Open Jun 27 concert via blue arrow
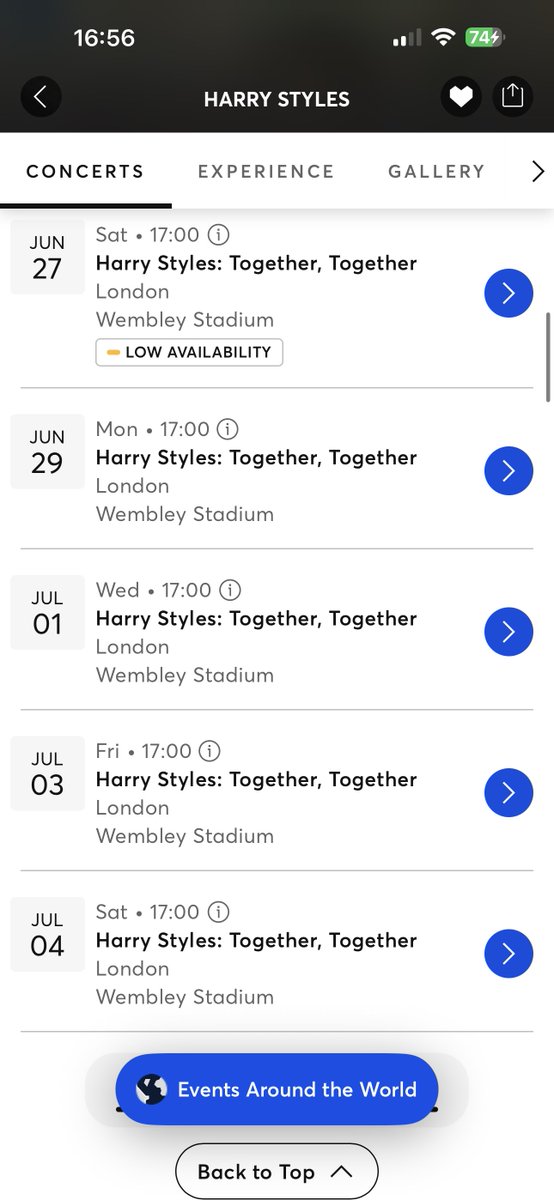 coord(508,292)
